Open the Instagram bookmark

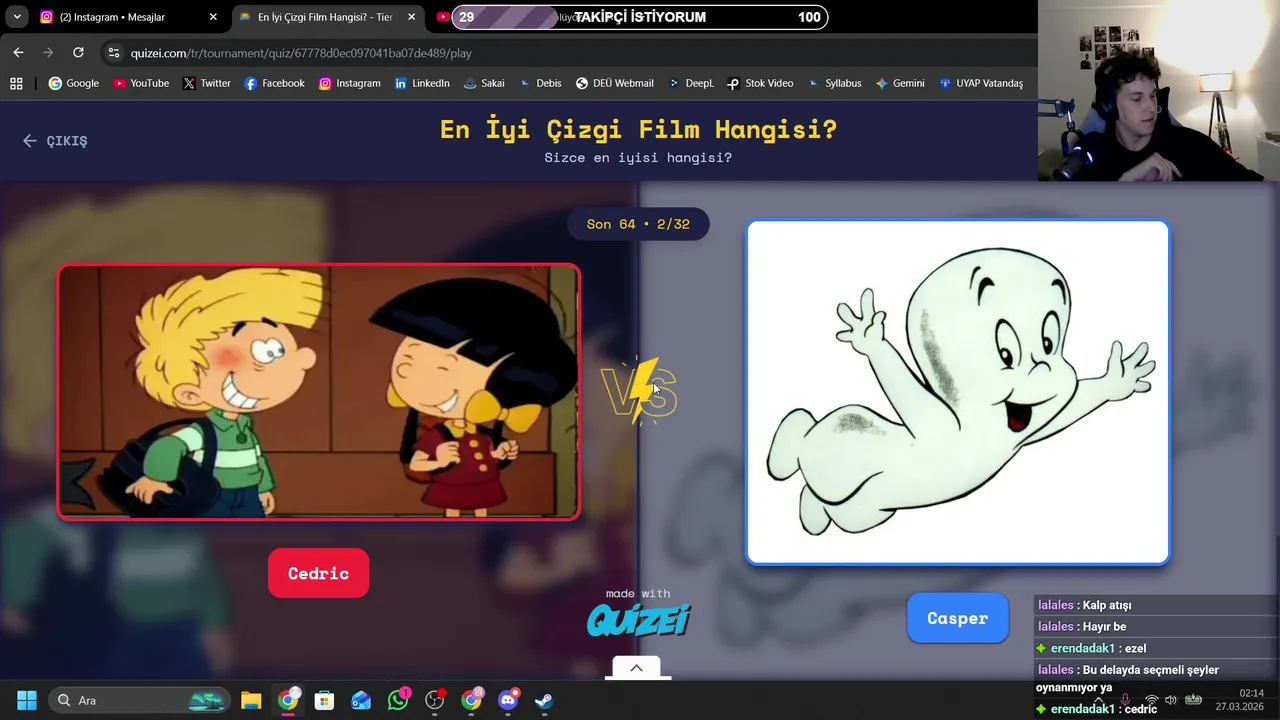click(x=349, y=83)
